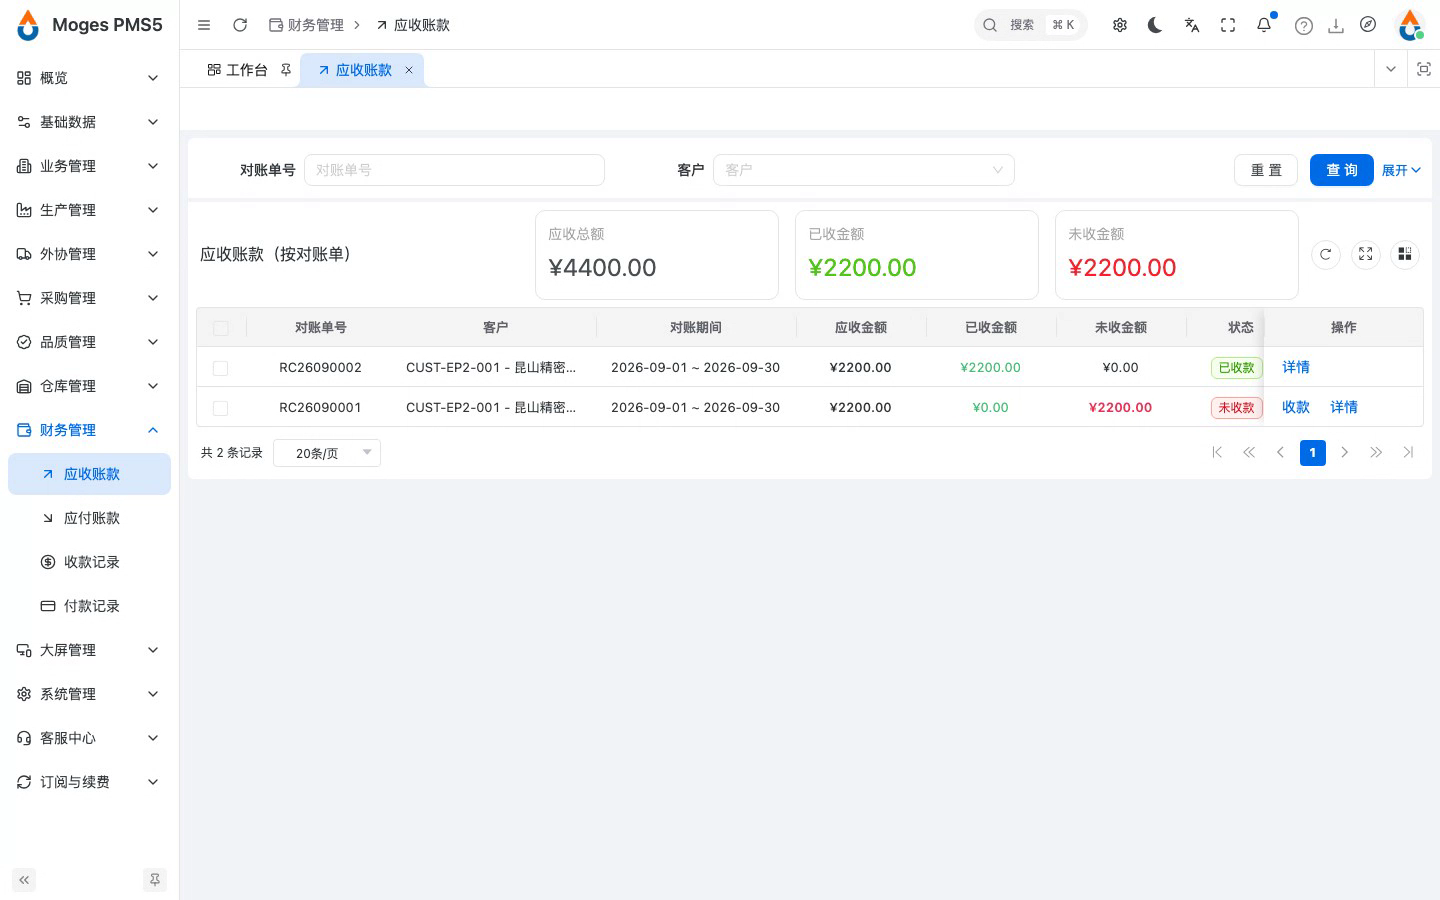Screen dimensions: 1440x900
Task: Open 付款记录 in the sidebar
Action: [x=89, y=606]
